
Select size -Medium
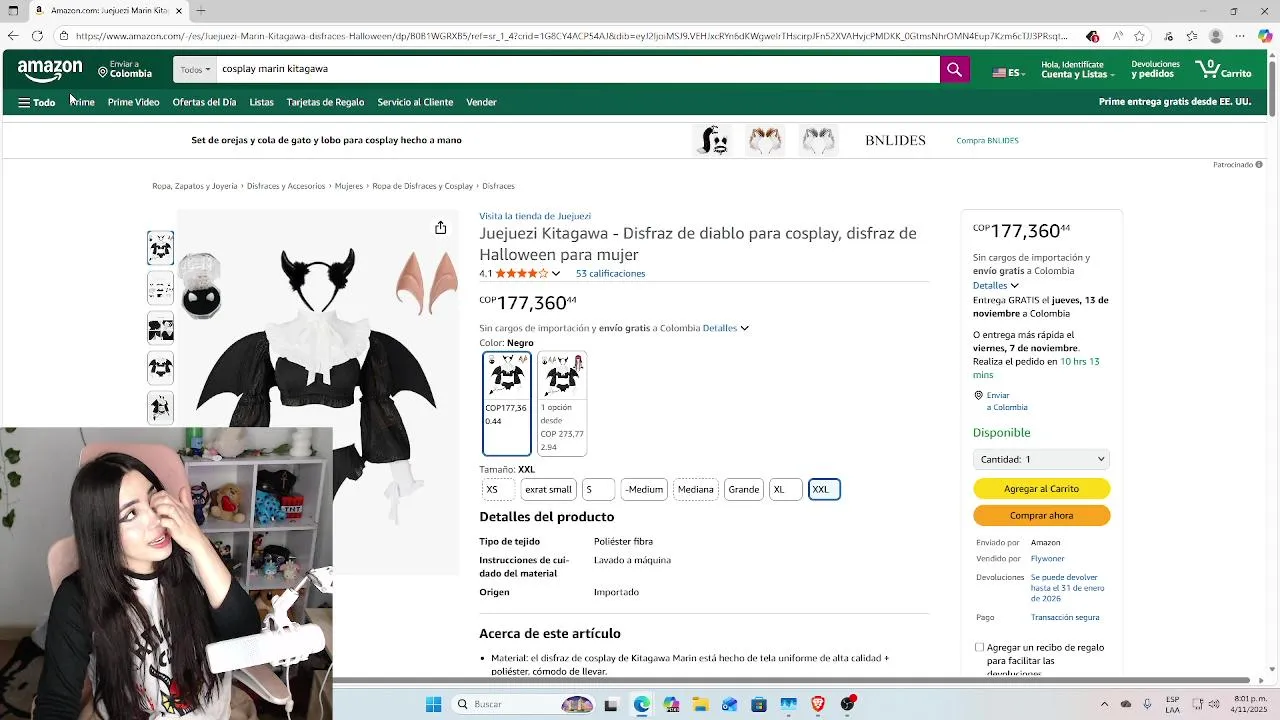coord(644,489)
